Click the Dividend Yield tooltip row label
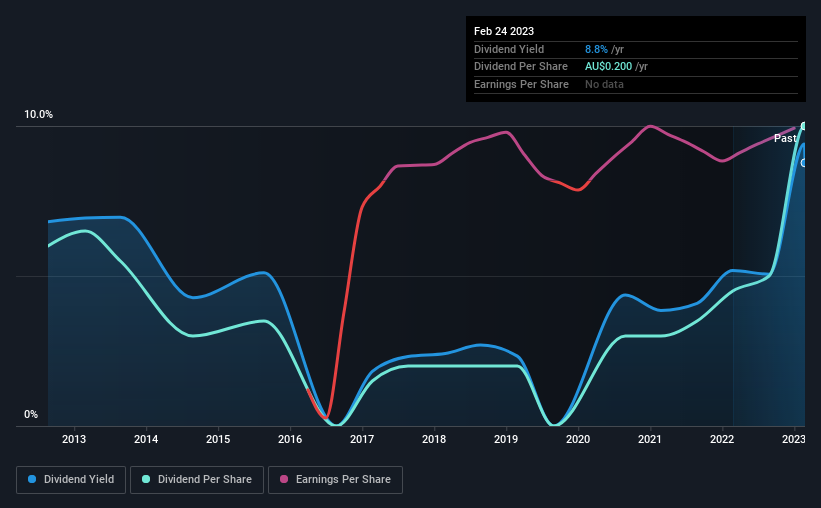Screen dimensions: 821x508 pos(509,49)
